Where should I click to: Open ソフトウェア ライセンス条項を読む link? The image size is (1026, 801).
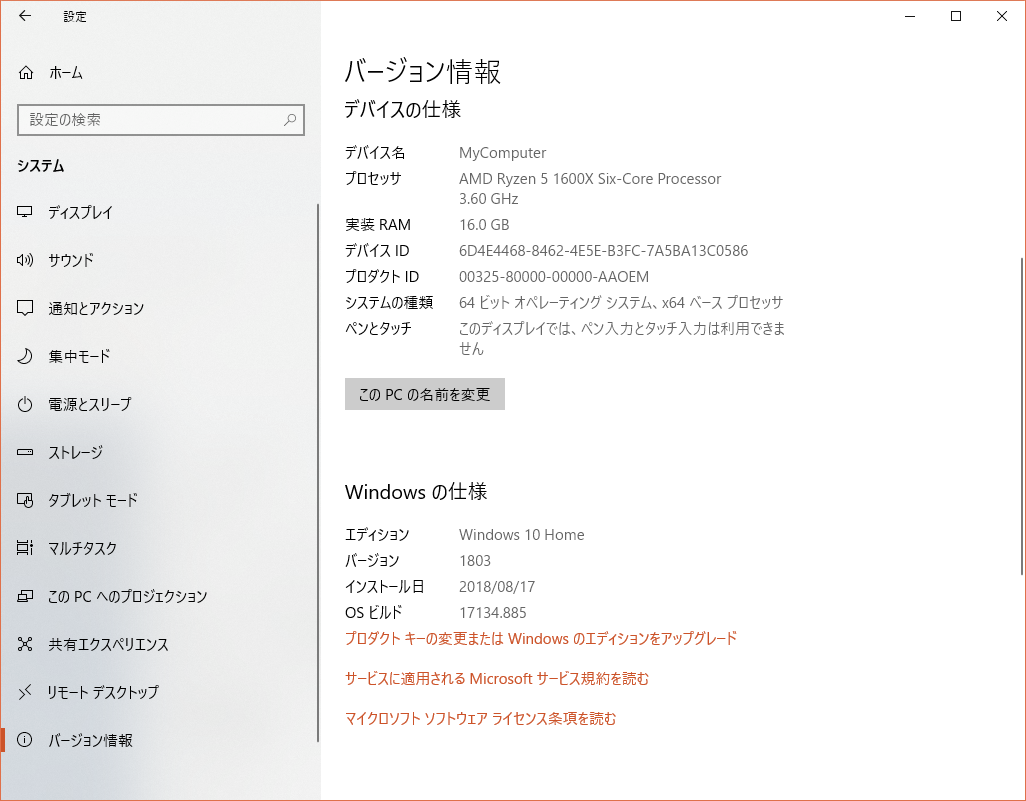click(480, 719)
